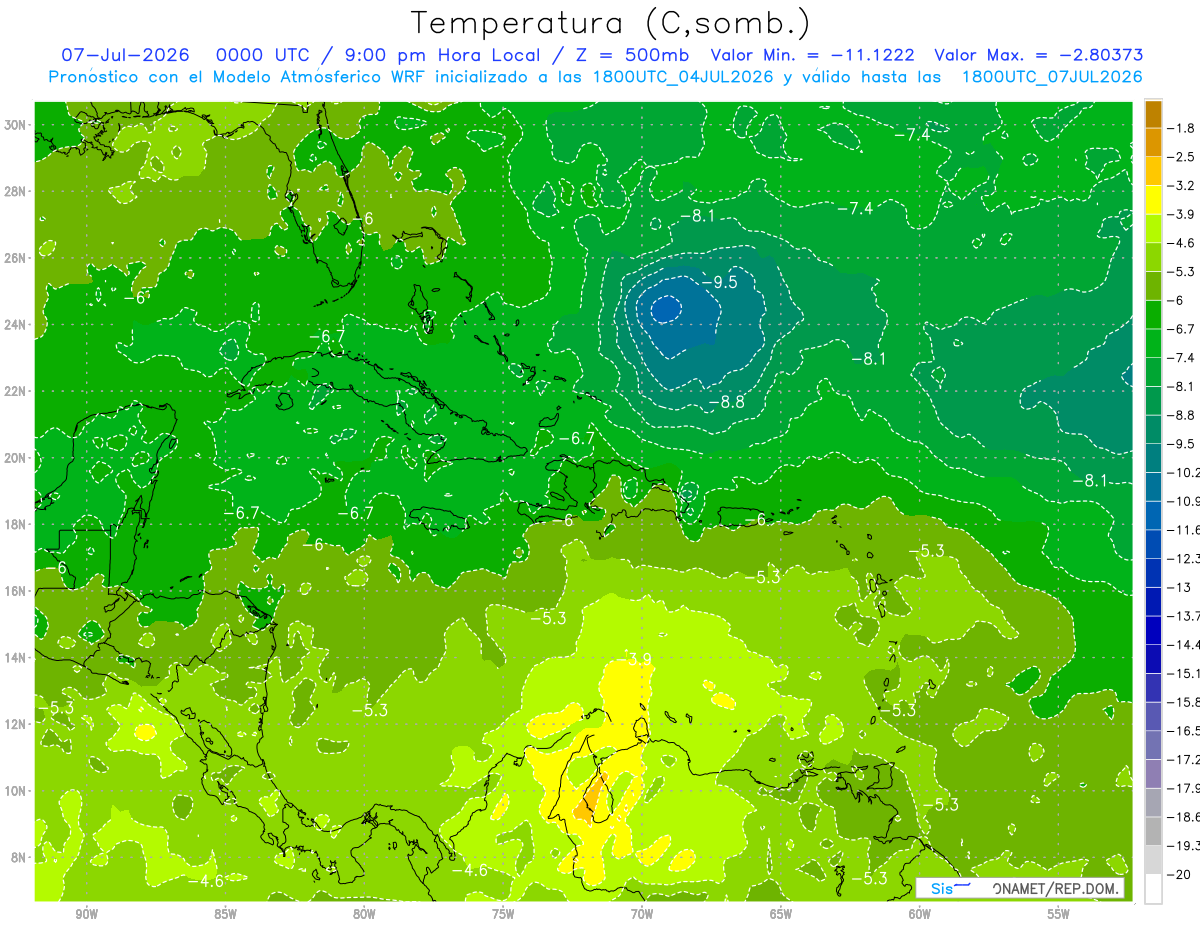Click the "85W" longitude label

(x=225, y=913)
